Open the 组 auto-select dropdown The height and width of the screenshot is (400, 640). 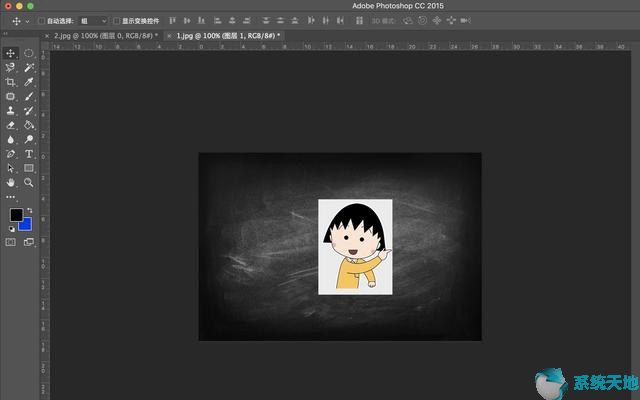93,21
